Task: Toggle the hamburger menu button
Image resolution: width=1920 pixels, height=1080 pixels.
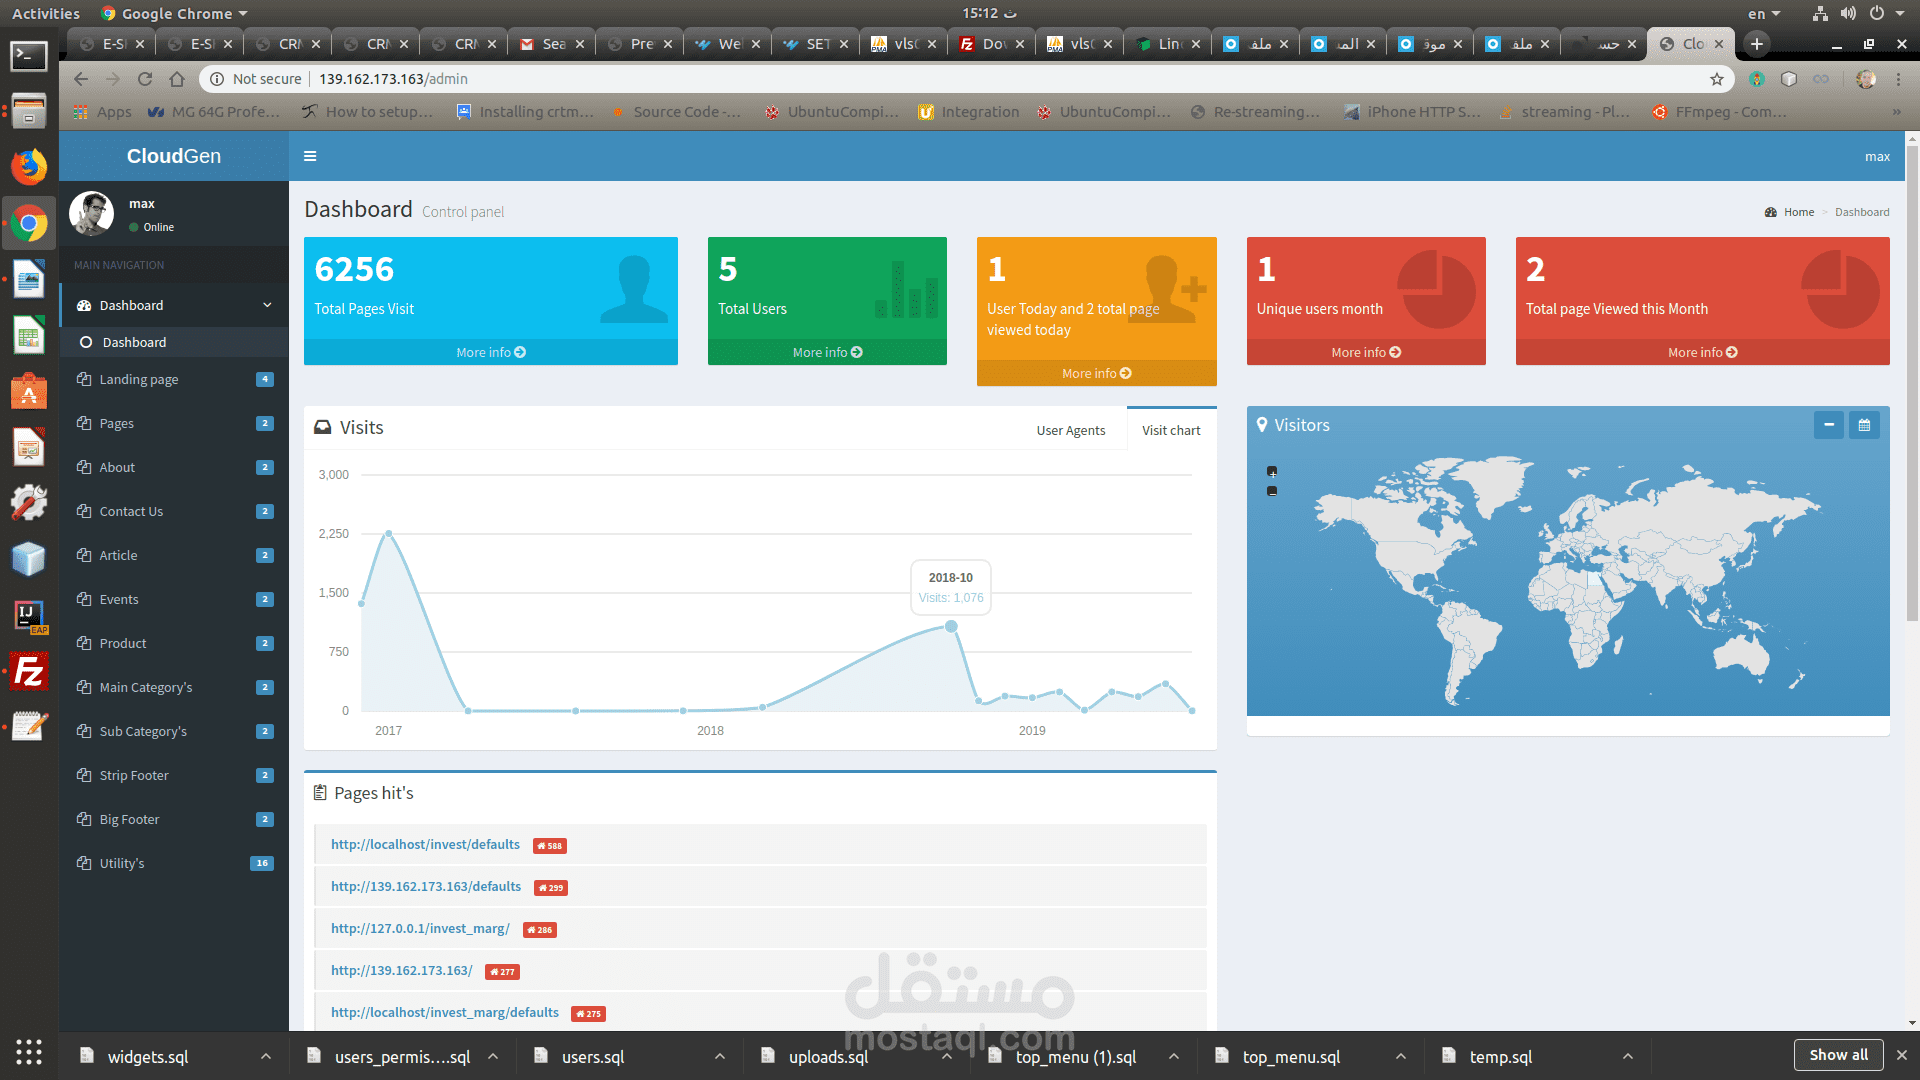Action: point(310,156)
